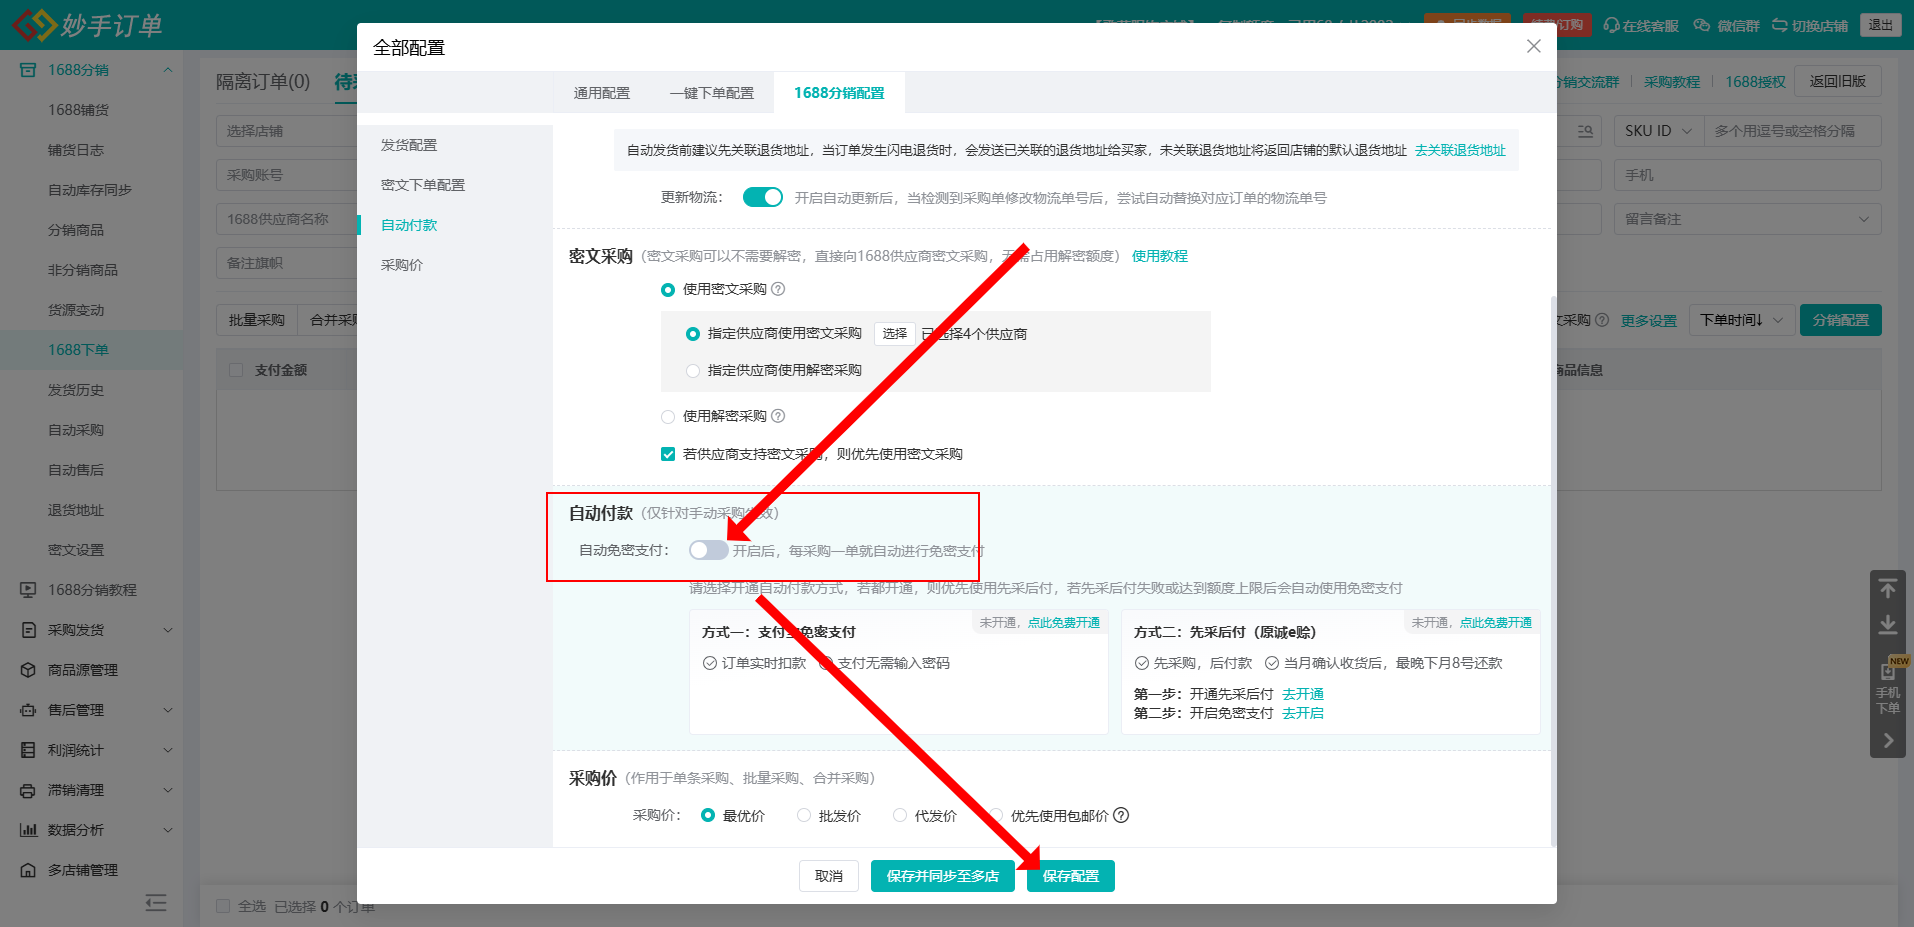Click the help icon beside 使用解密采购

pyautogui.click(x=778, y=416)
